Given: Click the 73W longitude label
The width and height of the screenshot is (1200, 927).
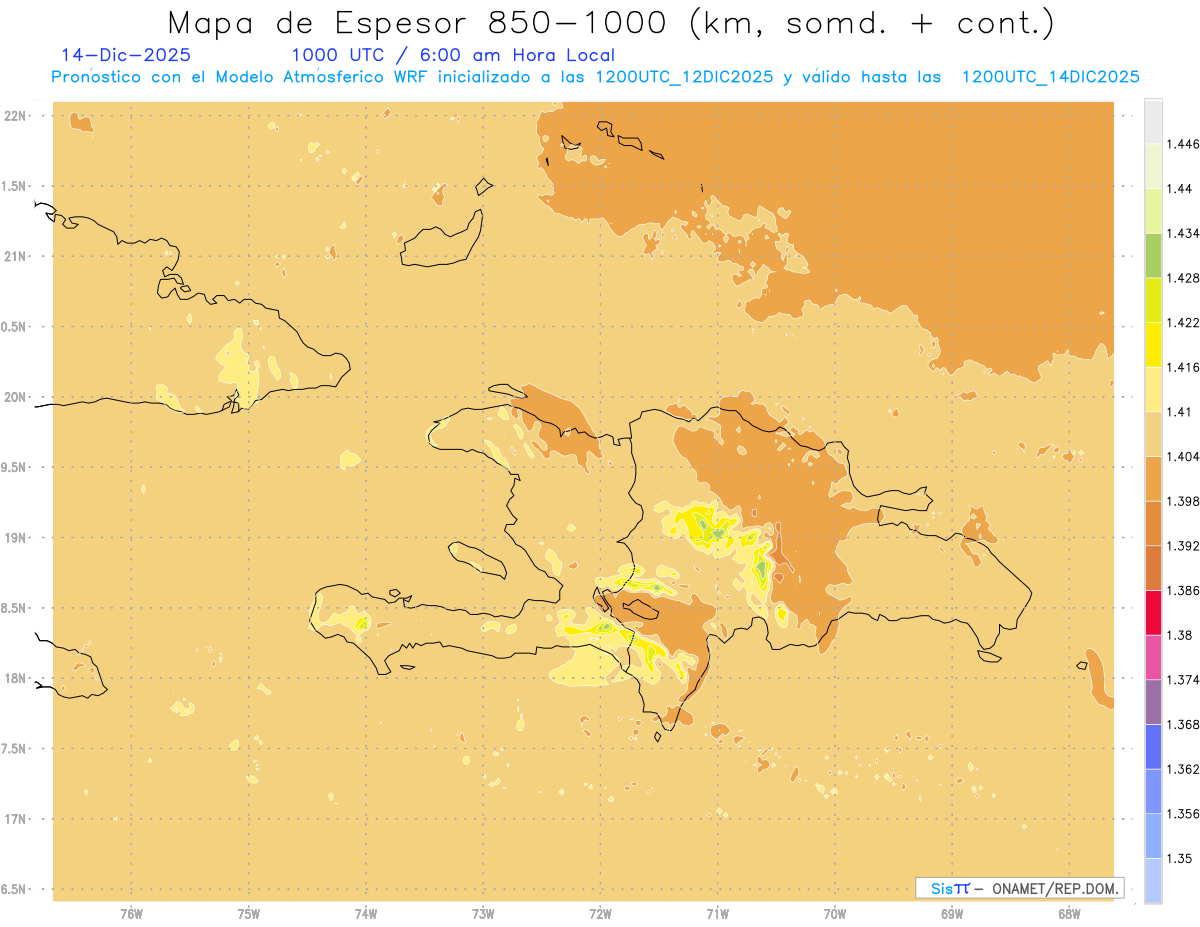Looking at the screenshot, I should 483,914.
